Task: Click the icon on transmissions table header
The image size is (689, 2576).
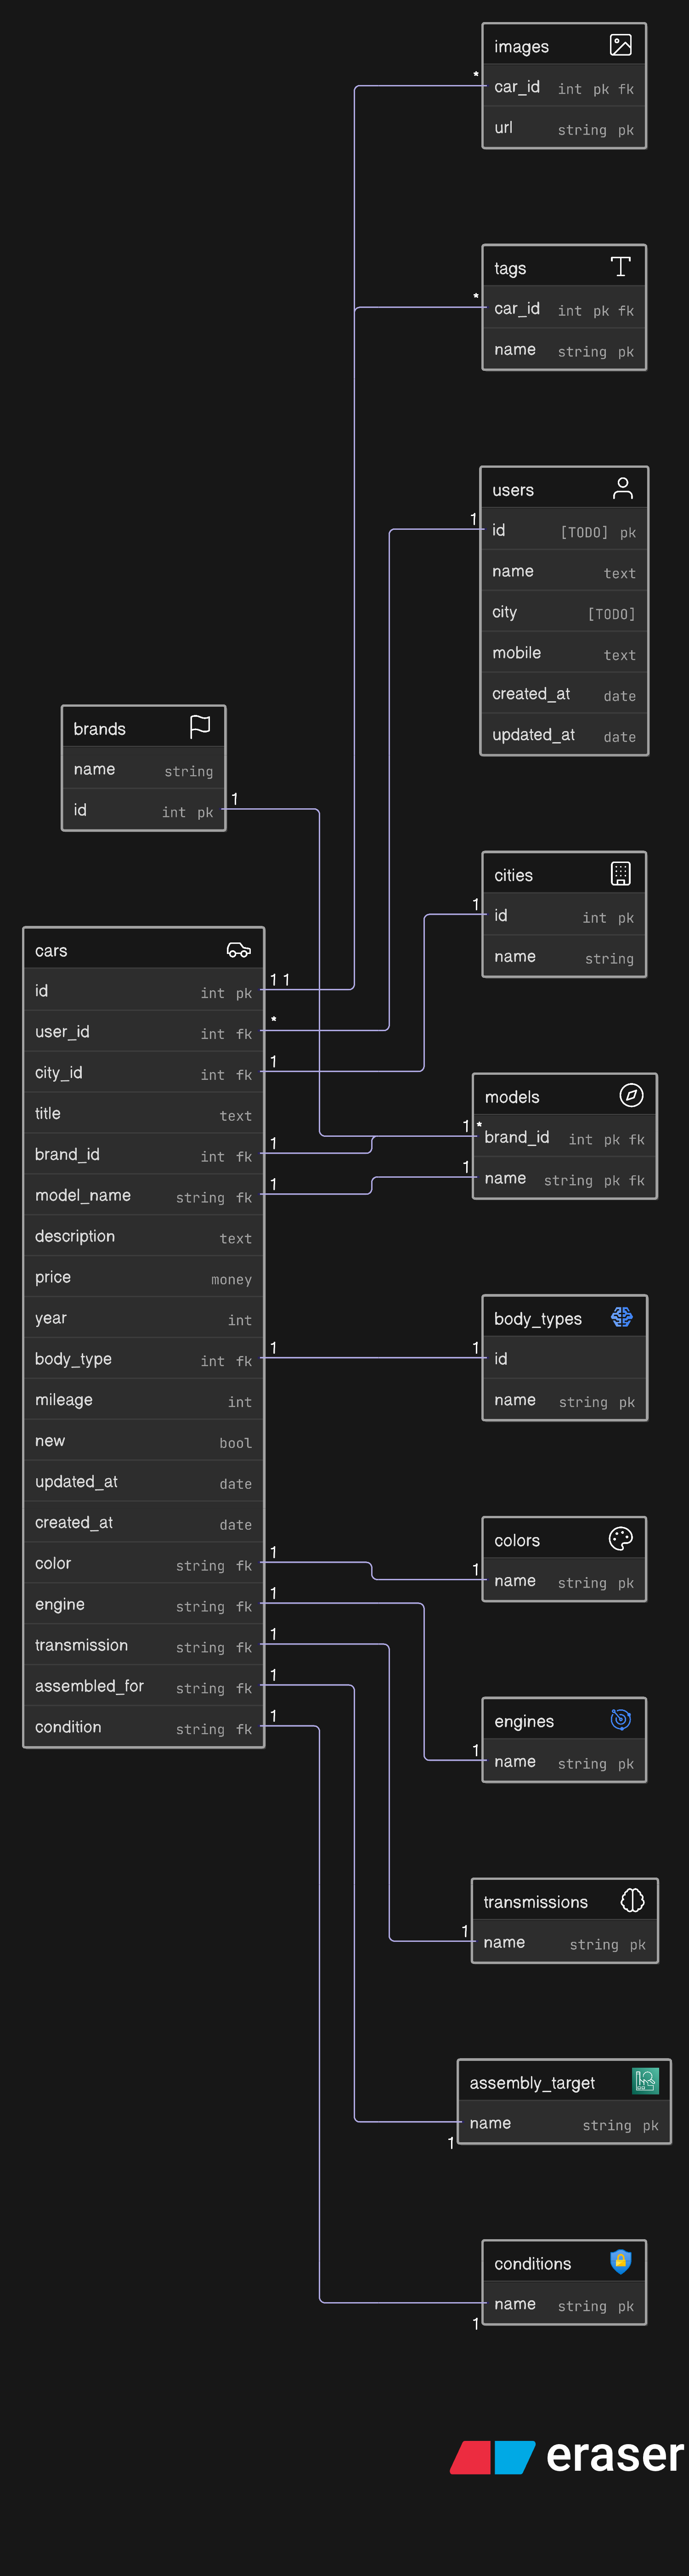Action: [x=632, y=1900]
